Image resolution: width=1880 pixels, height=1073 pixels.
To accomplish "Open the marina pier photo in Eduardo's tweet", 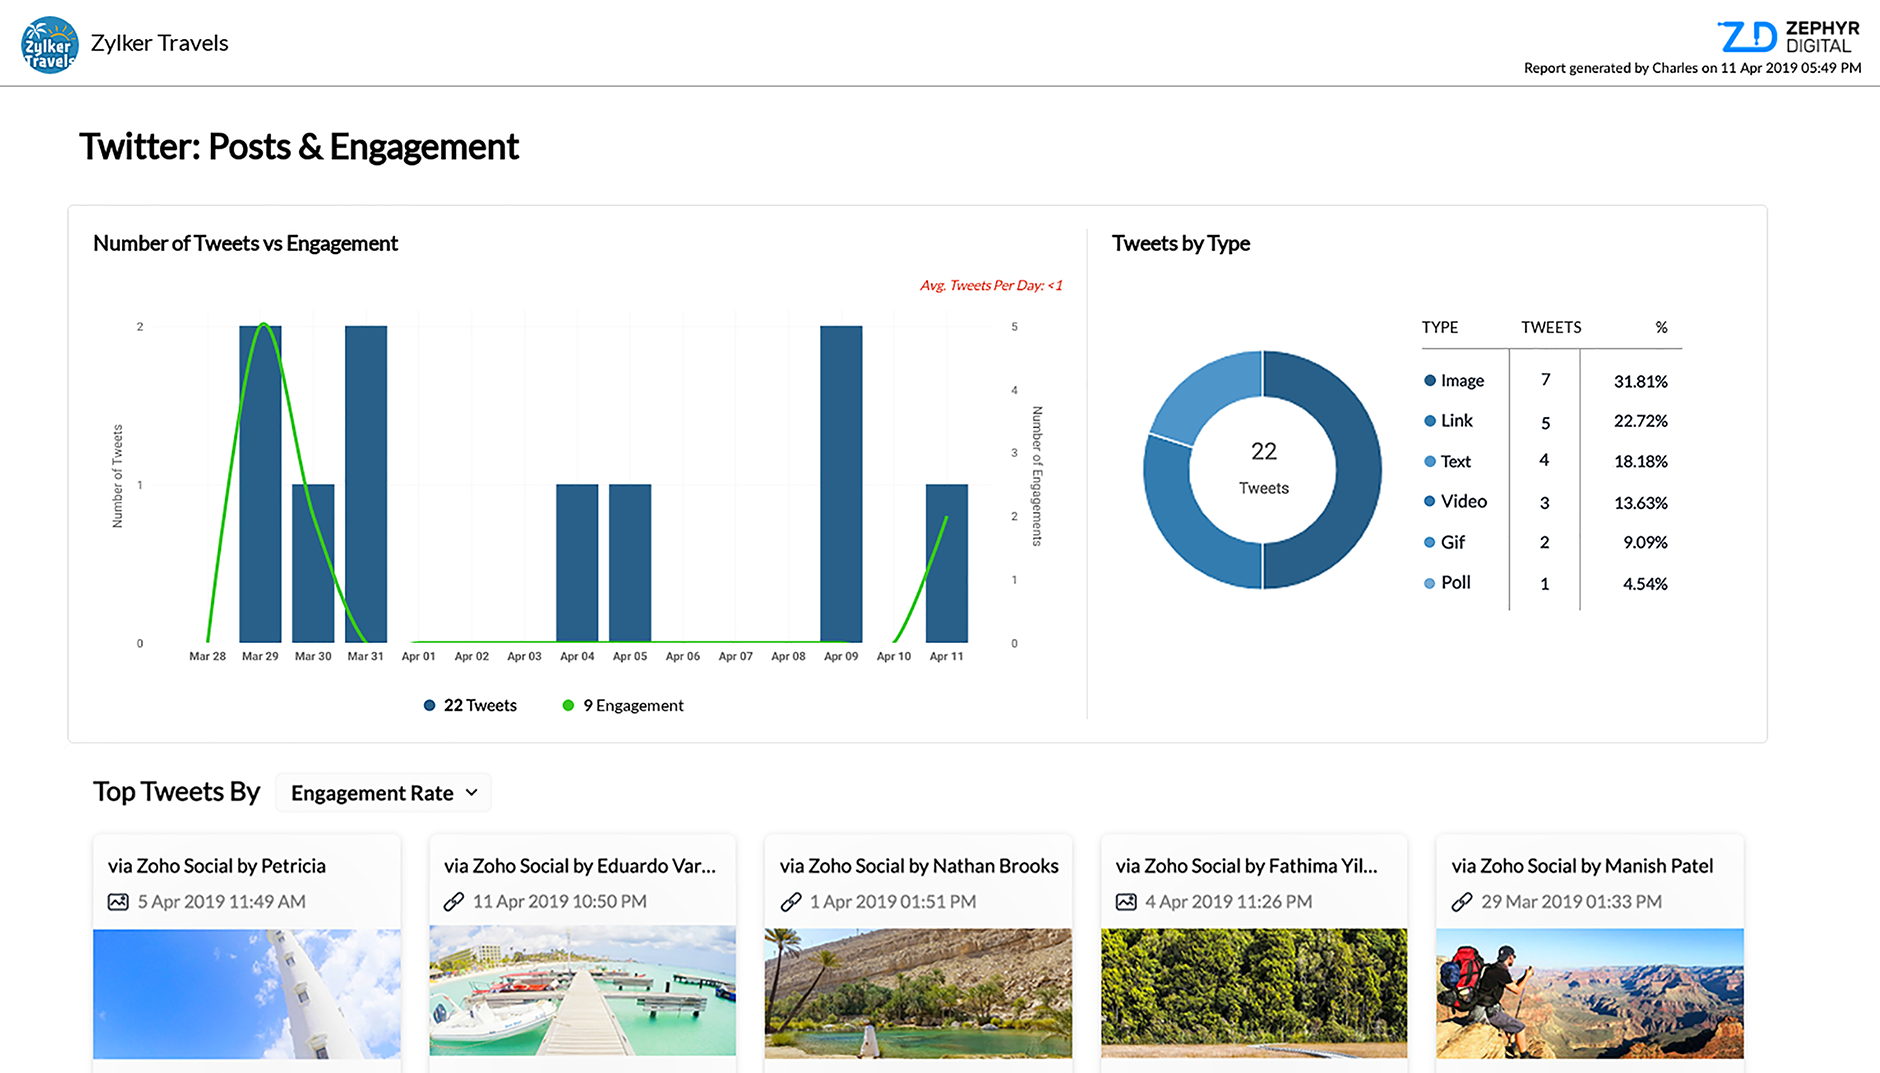I will (x=583, y=990).
